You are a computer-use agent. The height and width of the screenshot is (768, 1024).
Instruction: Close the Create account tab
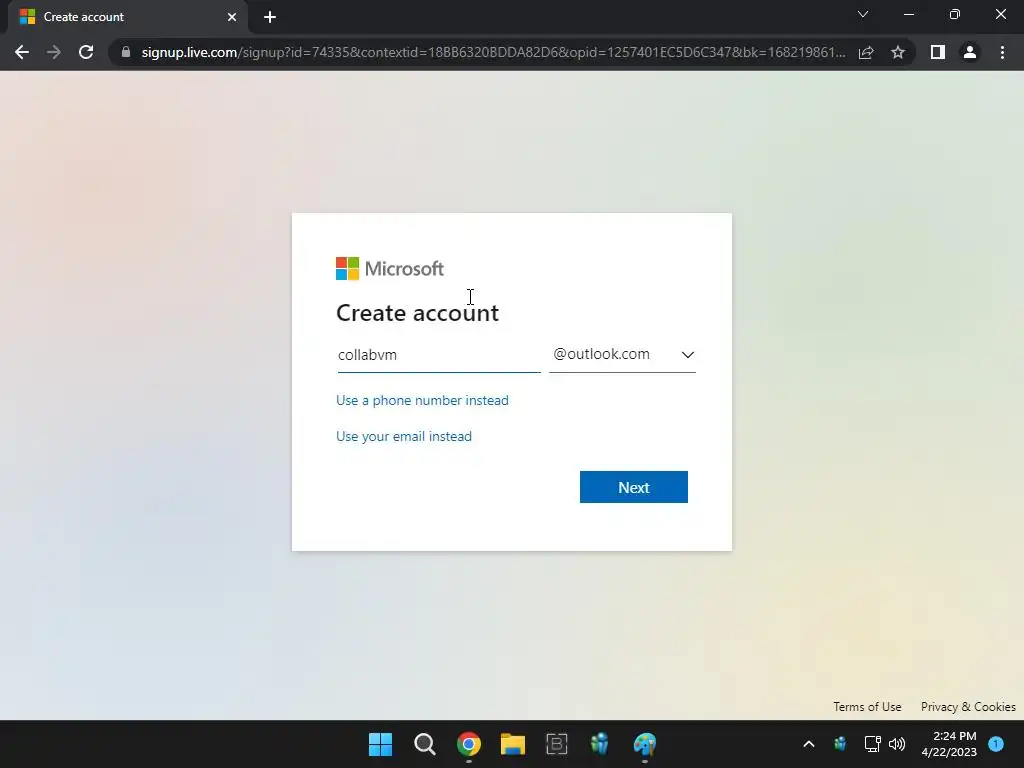click(x=232, y=17)
